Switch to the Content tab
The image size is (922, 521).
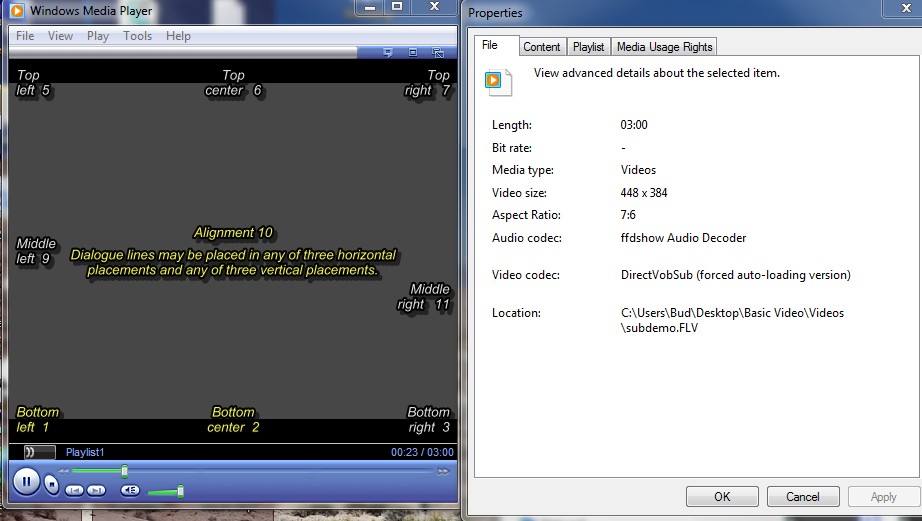(542, 47)
